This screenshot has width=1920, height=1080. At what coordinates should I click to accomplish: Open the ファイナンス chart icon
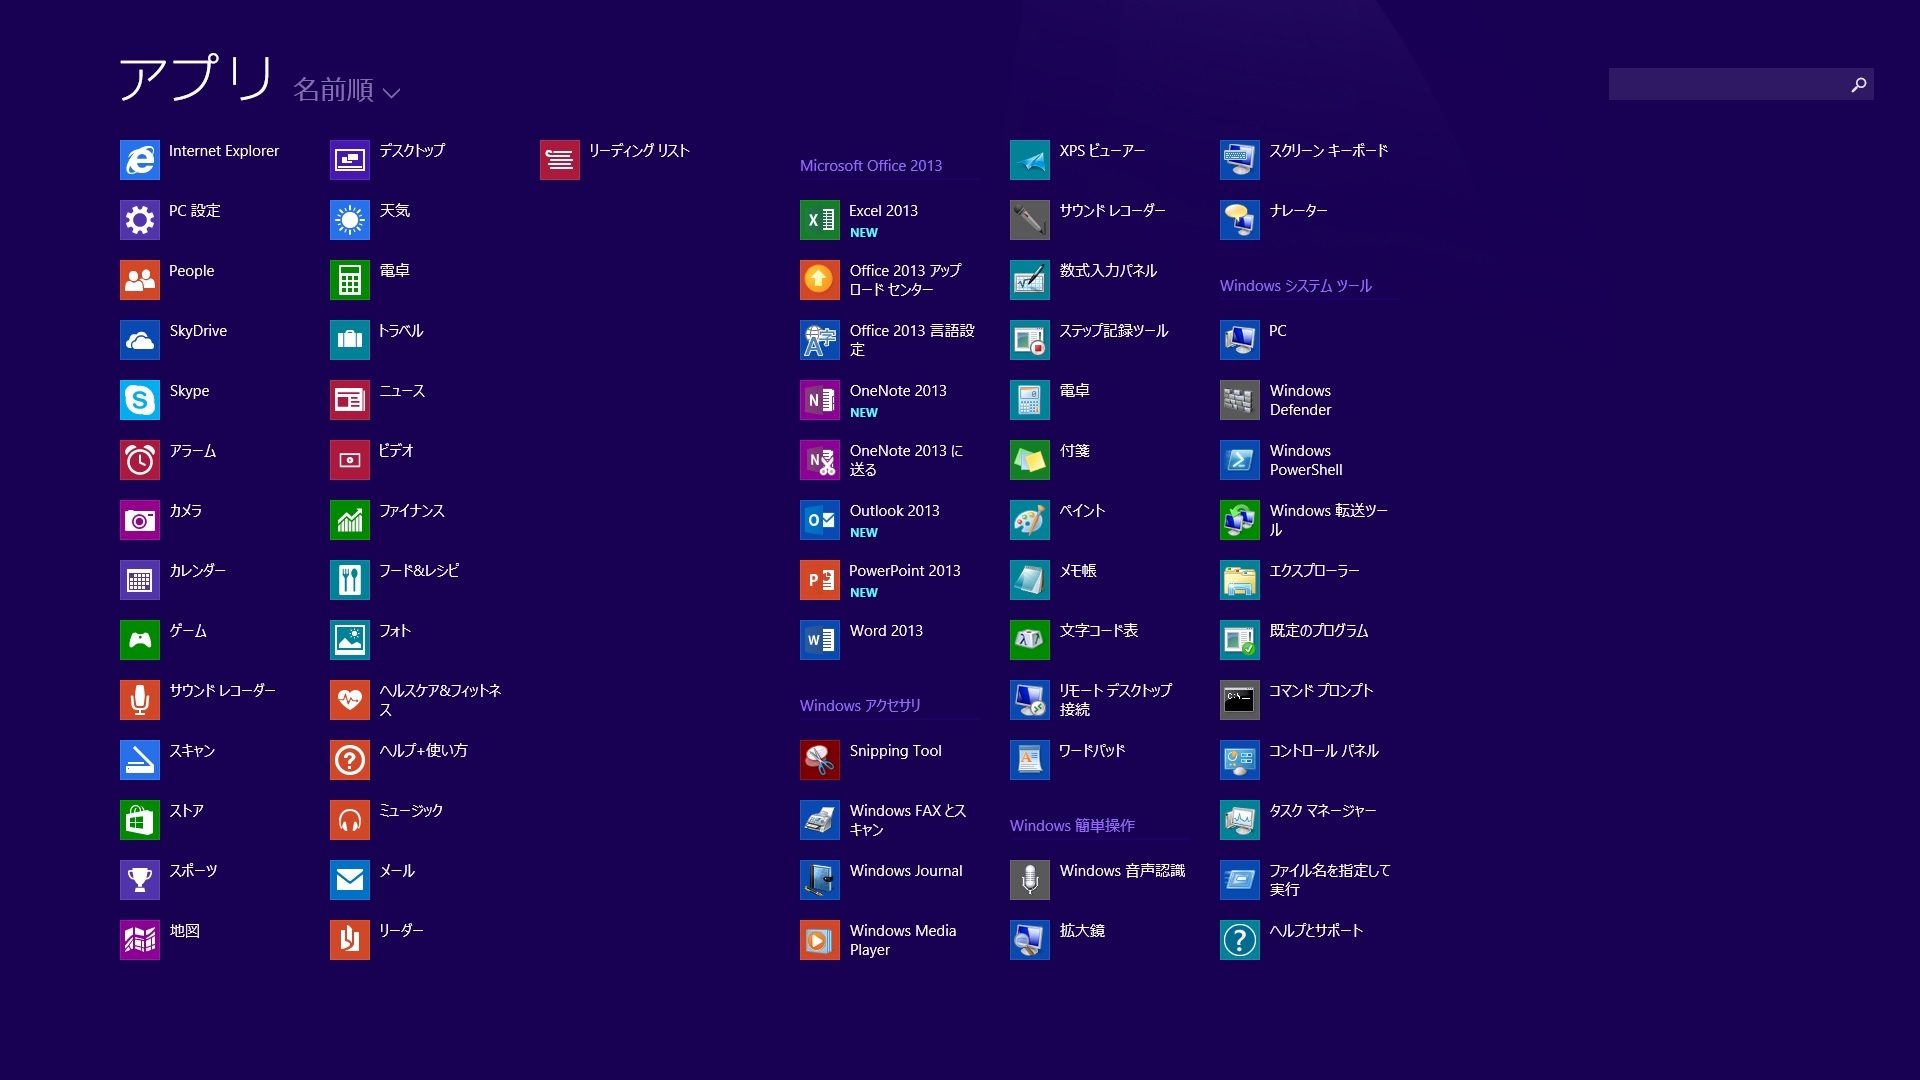(x=350, y=520)
